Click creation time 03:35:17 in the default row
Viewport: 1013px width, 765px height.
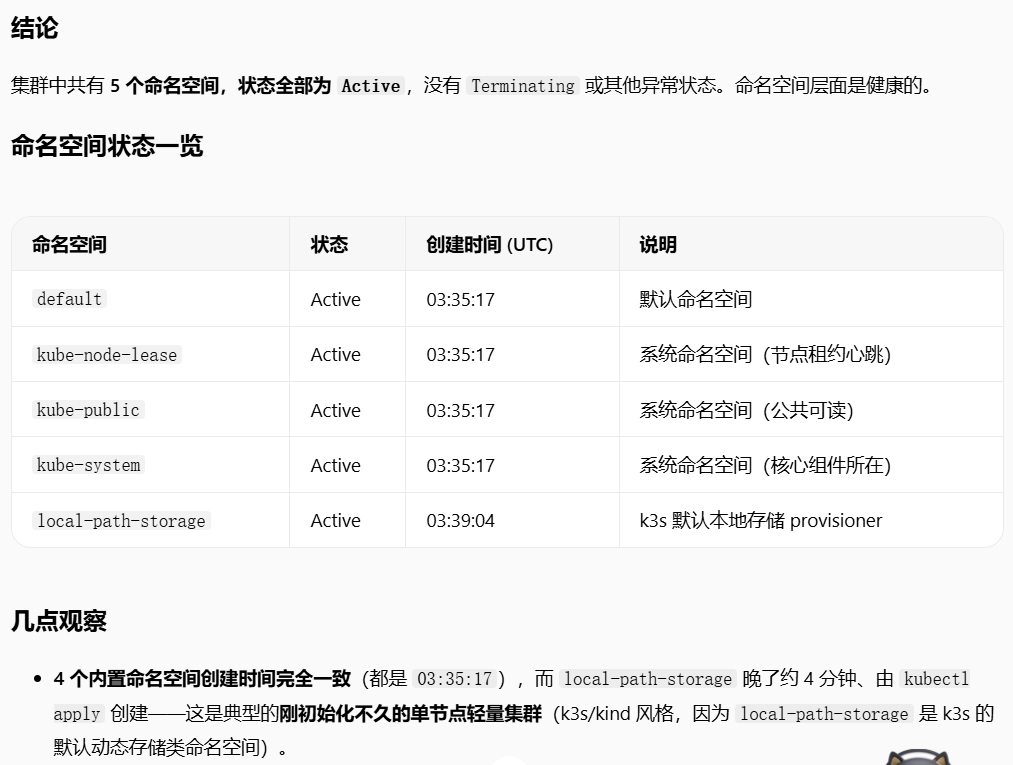(x=461, y=299)
